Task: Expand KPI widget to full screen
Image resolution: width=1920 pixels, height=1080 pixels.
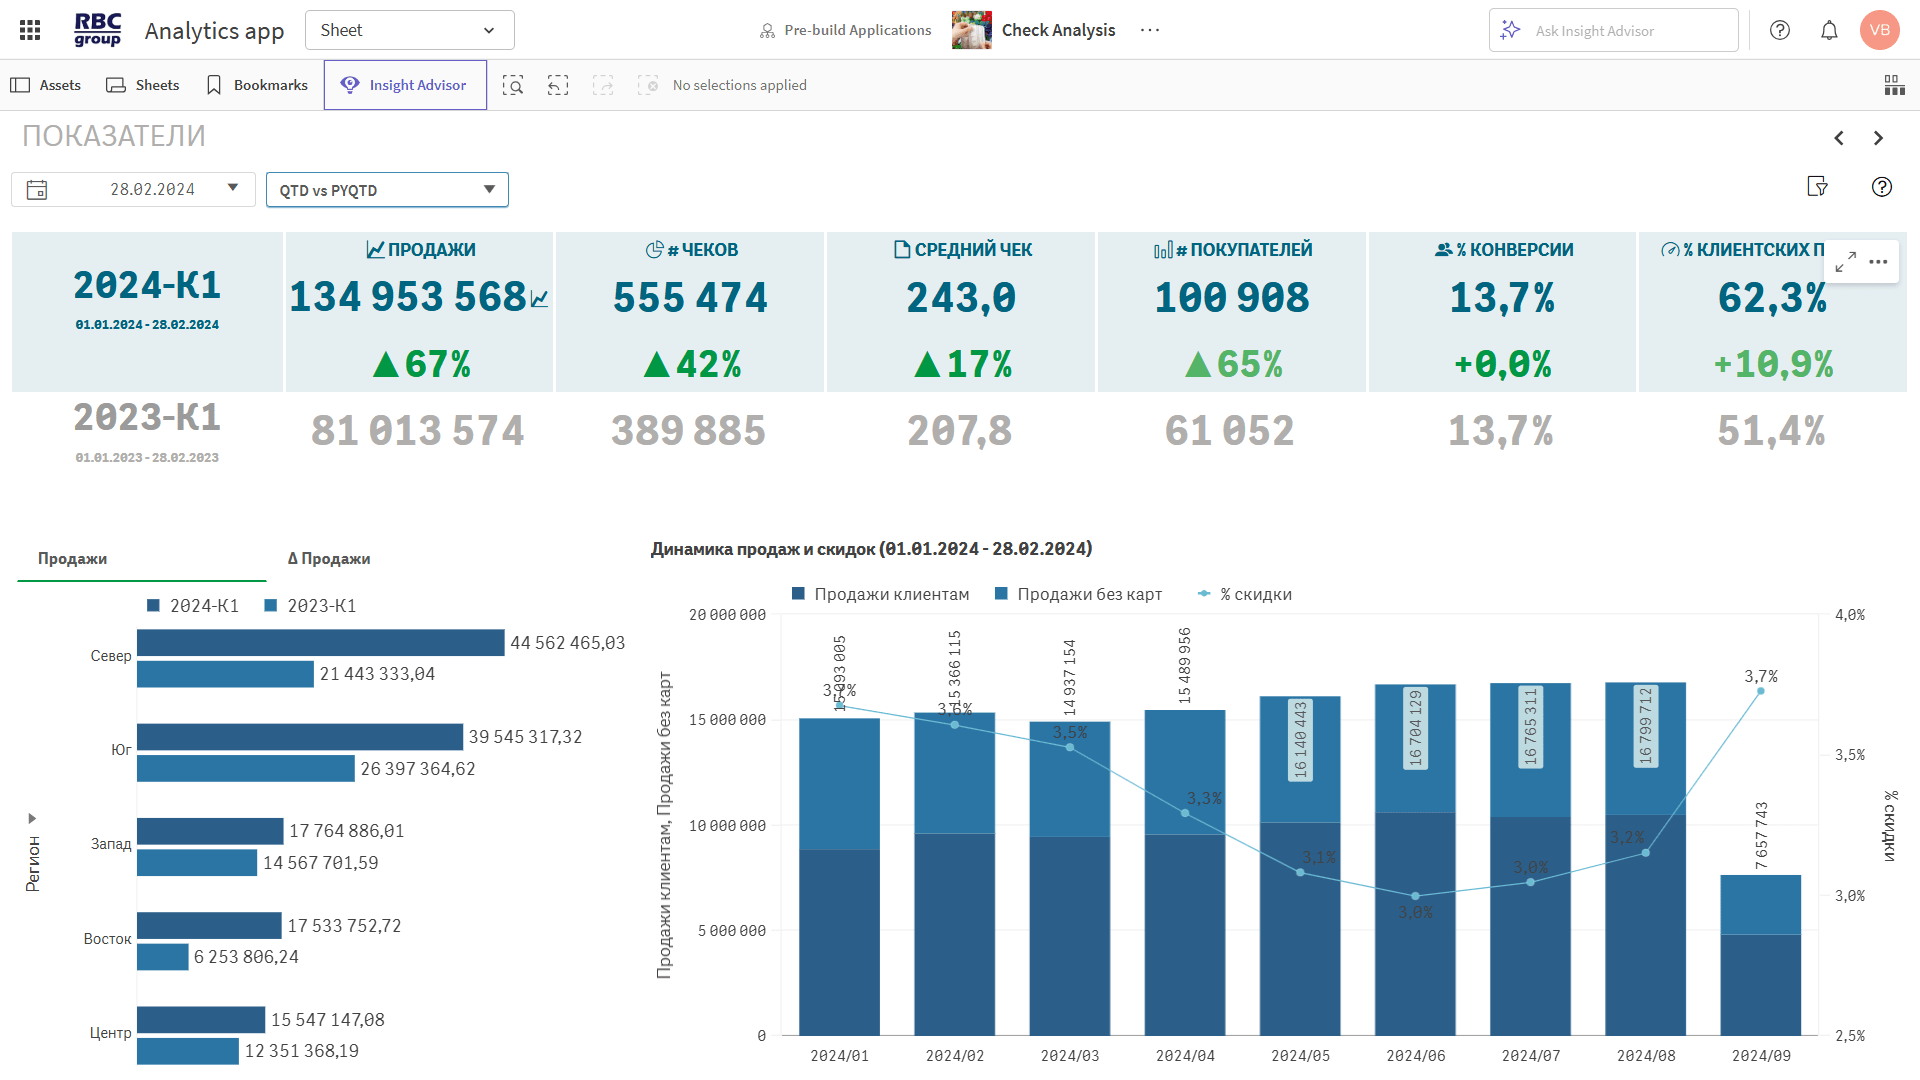Action: pyautogui.click(x=1846, y=262)
